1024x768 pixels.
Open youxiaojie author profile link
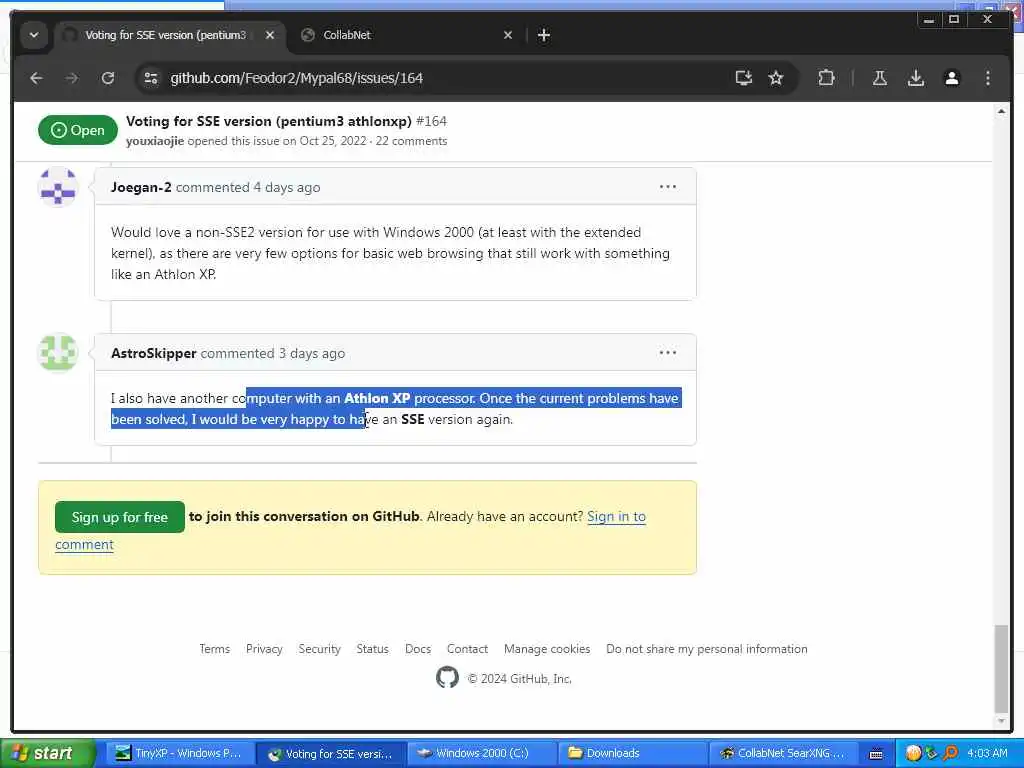155,141
